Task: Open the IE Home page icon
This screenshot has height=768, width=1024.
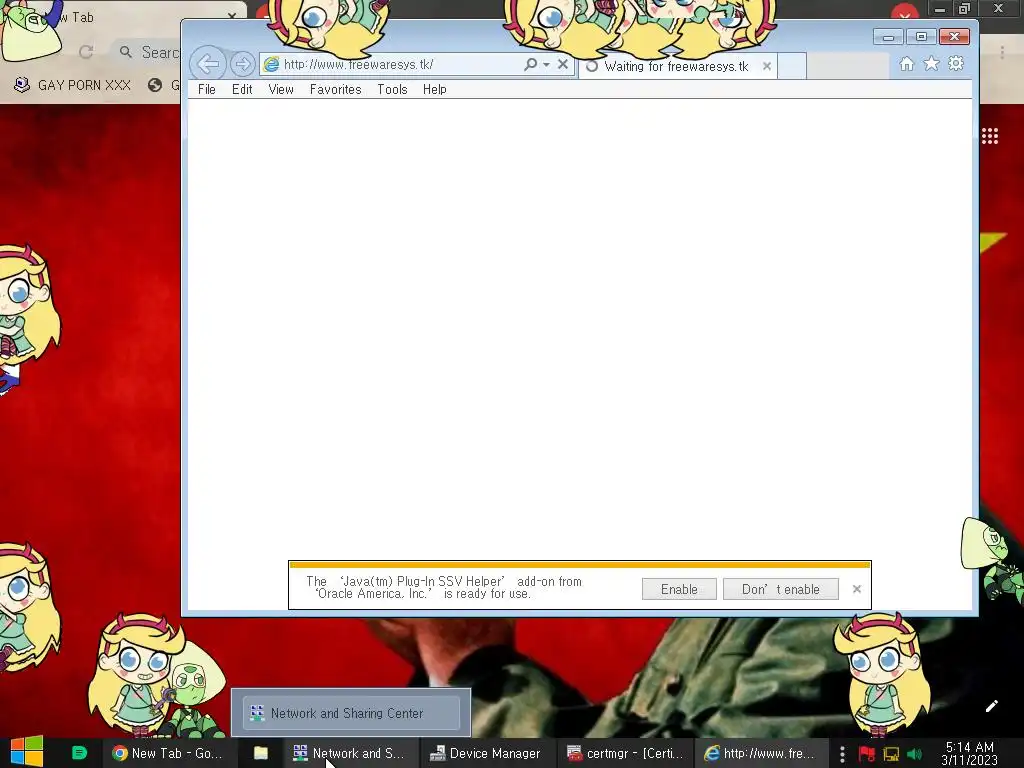Action: [x=906, y=63]
